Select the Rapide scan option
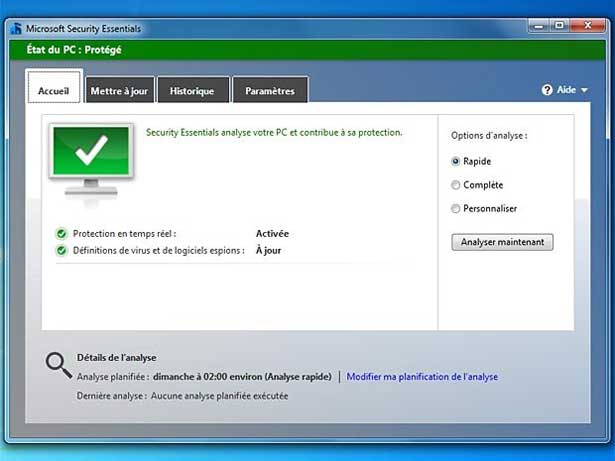The image size is (615, 461). 456,161
